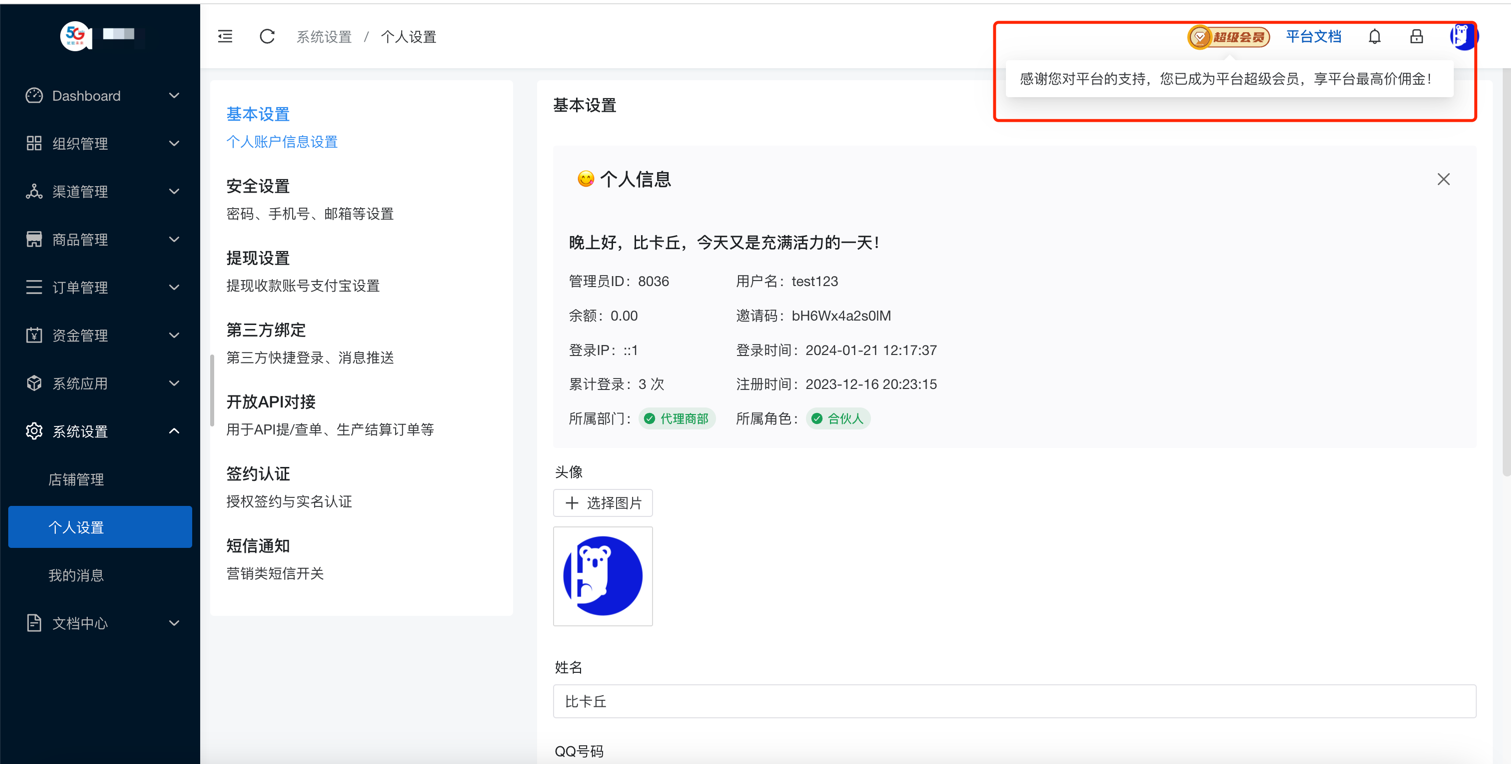1511x764 pixels.
Task: Open the user avatar in top bar
Action: [x=1463, y=36]
